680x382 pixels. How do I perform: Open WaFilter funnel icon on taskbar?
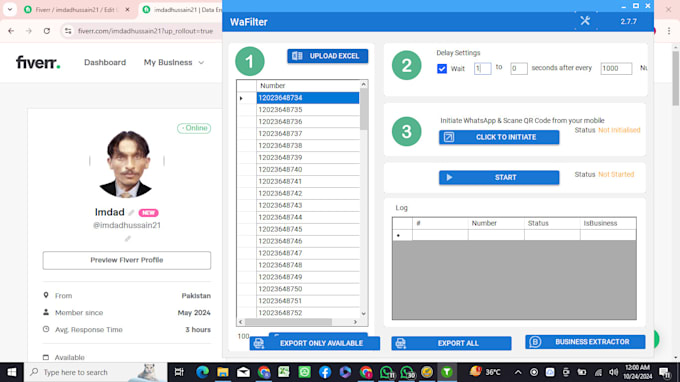coord(447,372)
